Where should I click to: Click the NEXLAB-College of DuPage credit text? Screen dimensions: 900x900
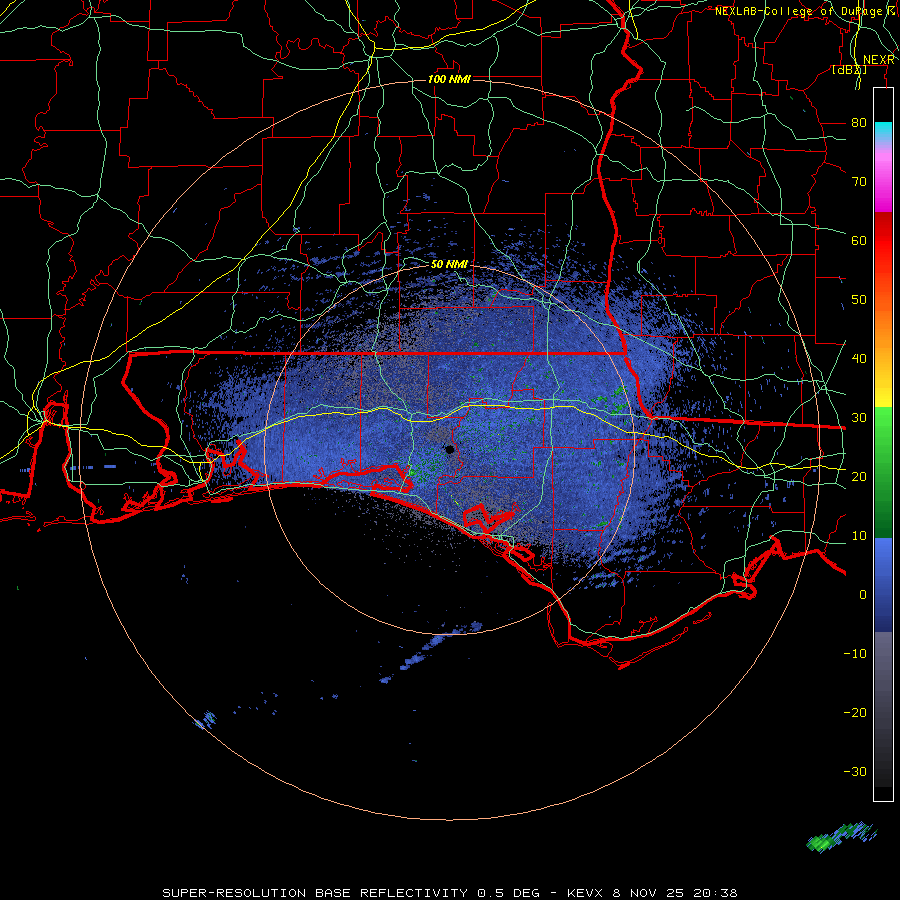click(807, 11)
